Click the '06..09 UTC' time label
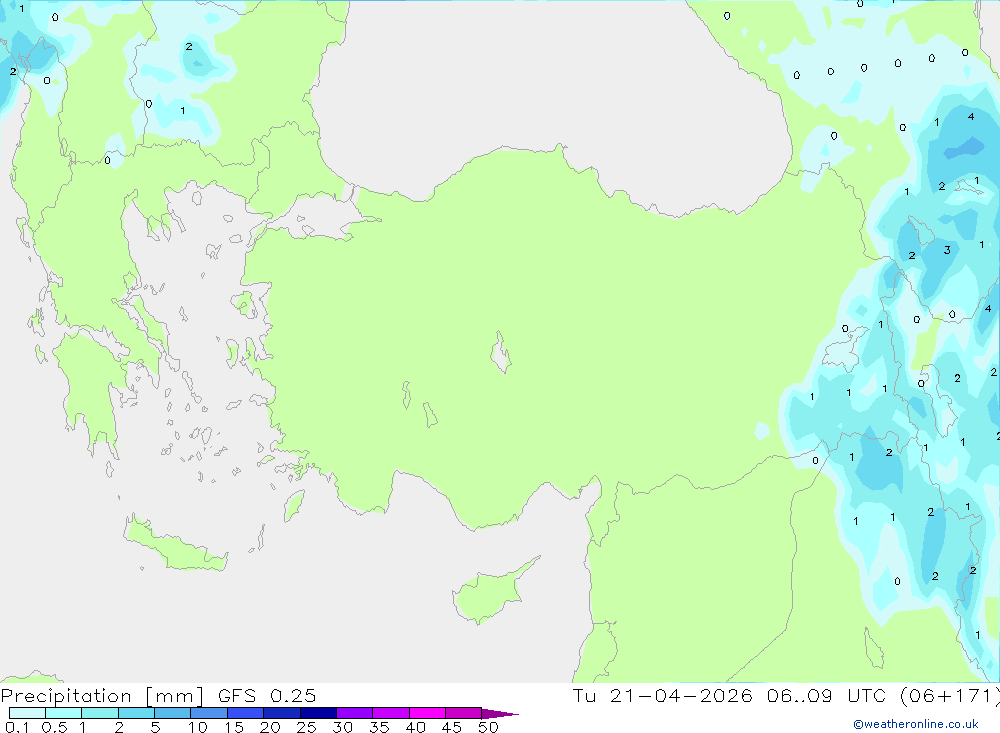 [829, 696]
